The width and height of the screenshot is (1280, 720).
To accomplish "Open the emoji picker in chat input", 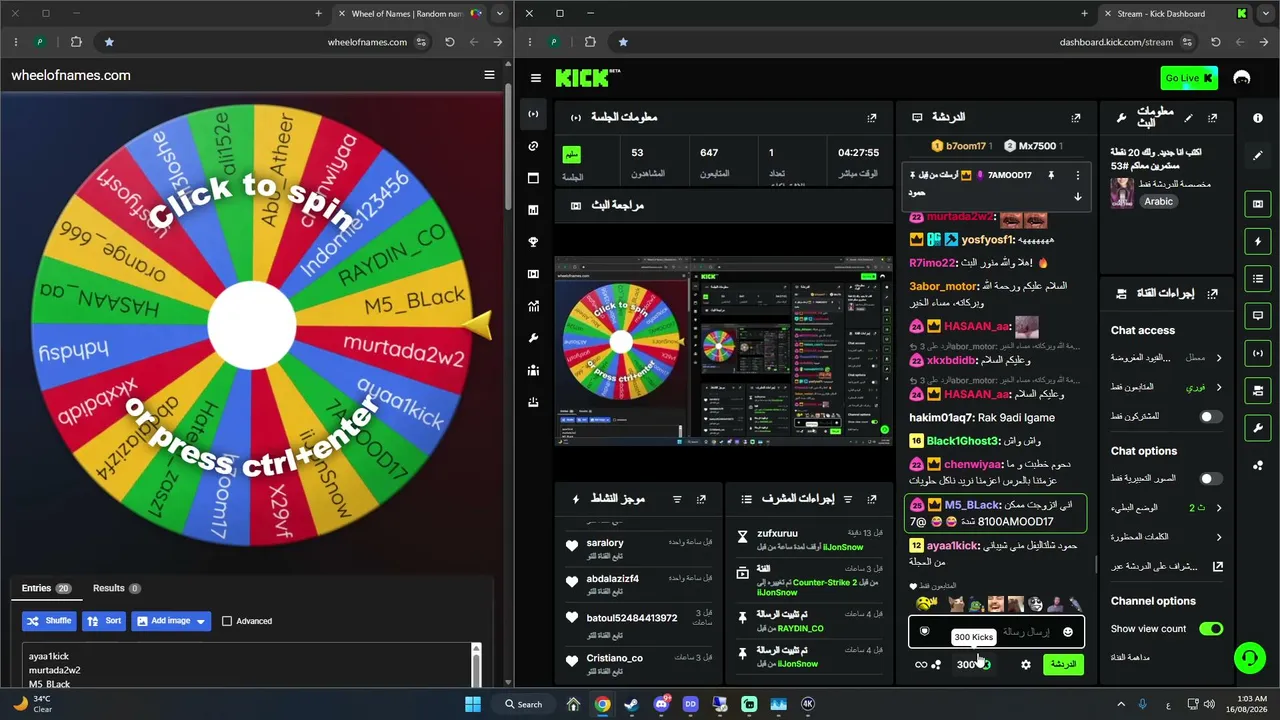I will 1068,632.
